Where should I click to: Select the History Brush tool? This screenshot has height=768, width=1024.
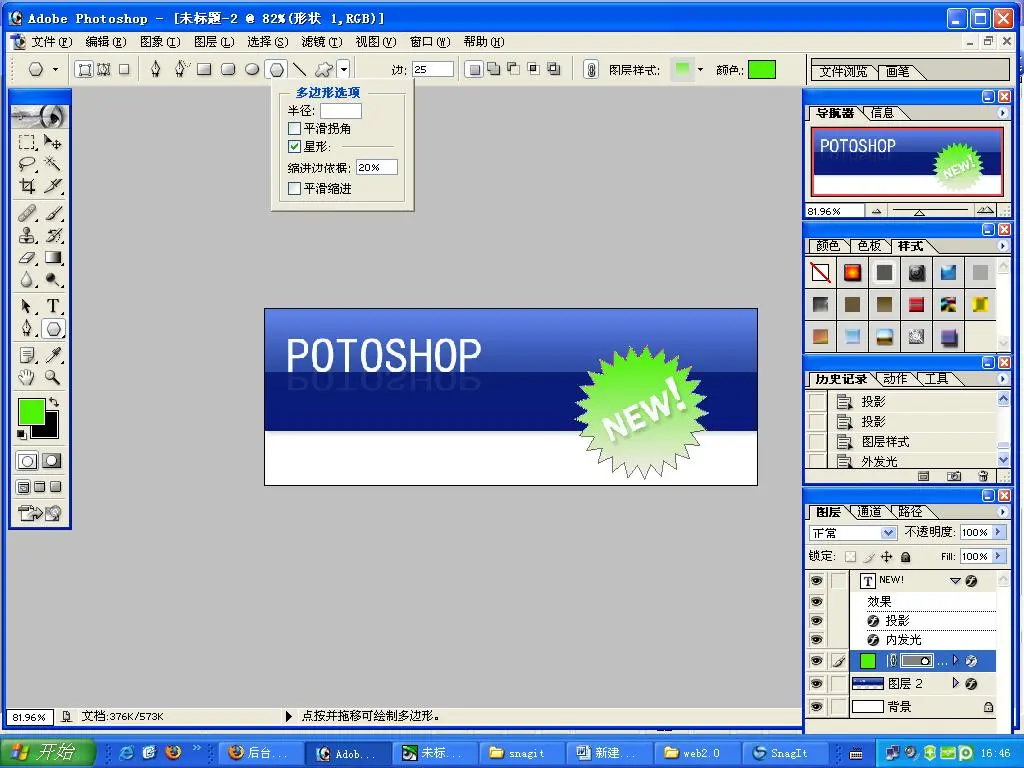53,235
